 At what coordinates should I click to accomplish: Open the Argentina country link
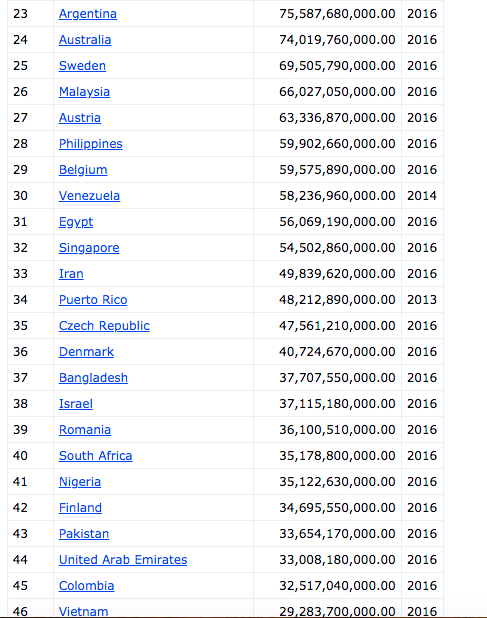tap(87, 14)
